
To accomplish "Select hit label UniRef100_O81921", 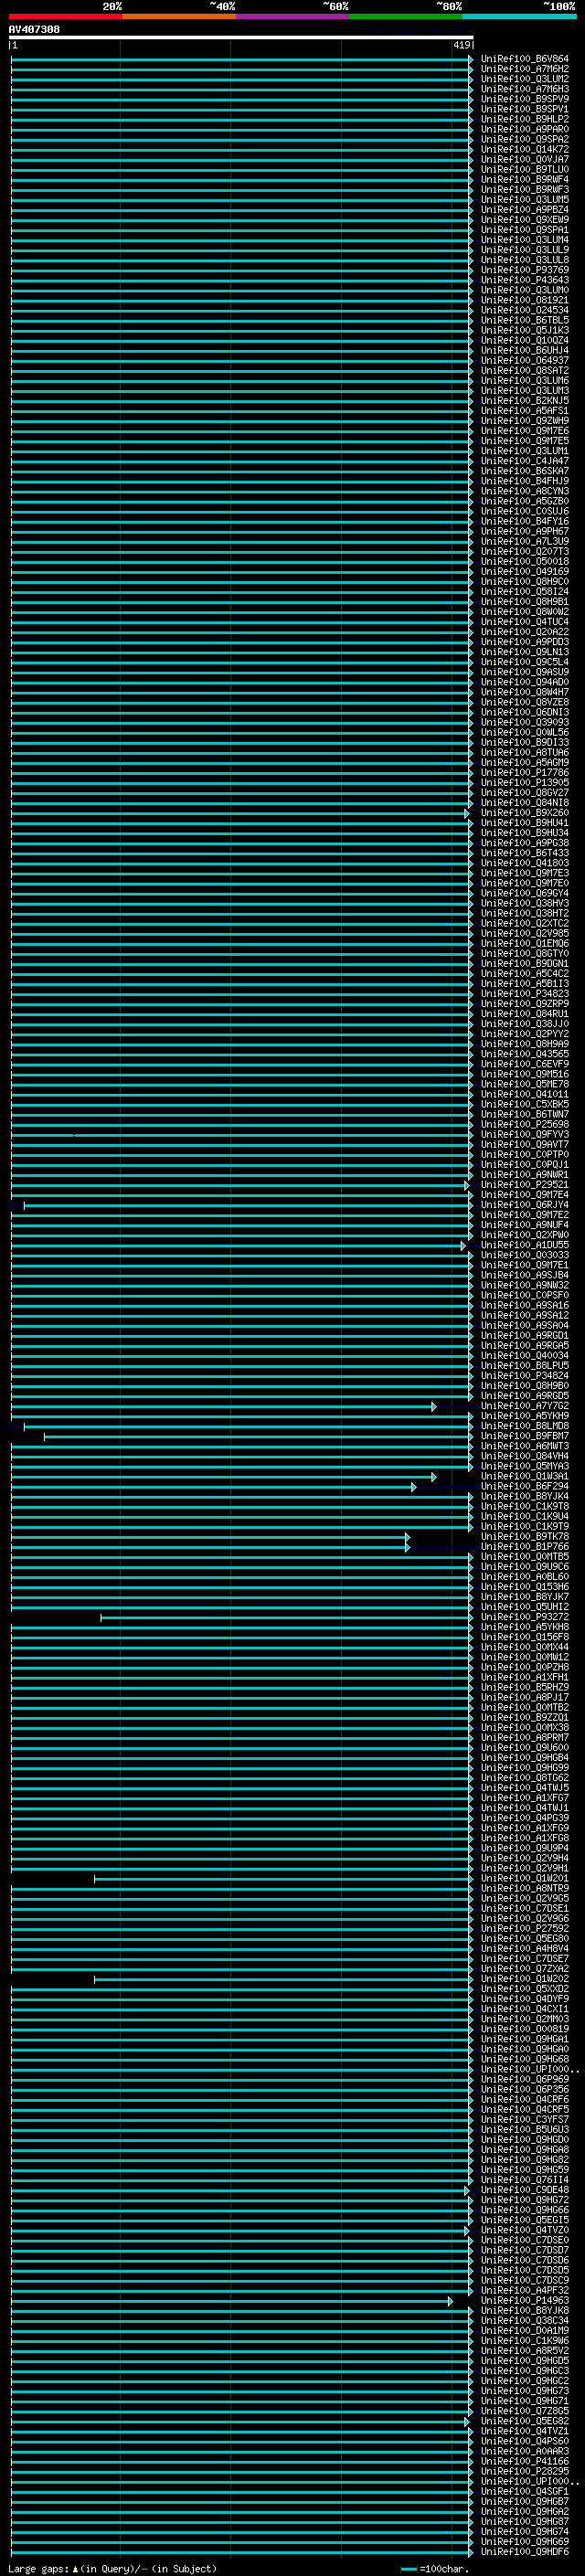I will click(x=524, y=299).
